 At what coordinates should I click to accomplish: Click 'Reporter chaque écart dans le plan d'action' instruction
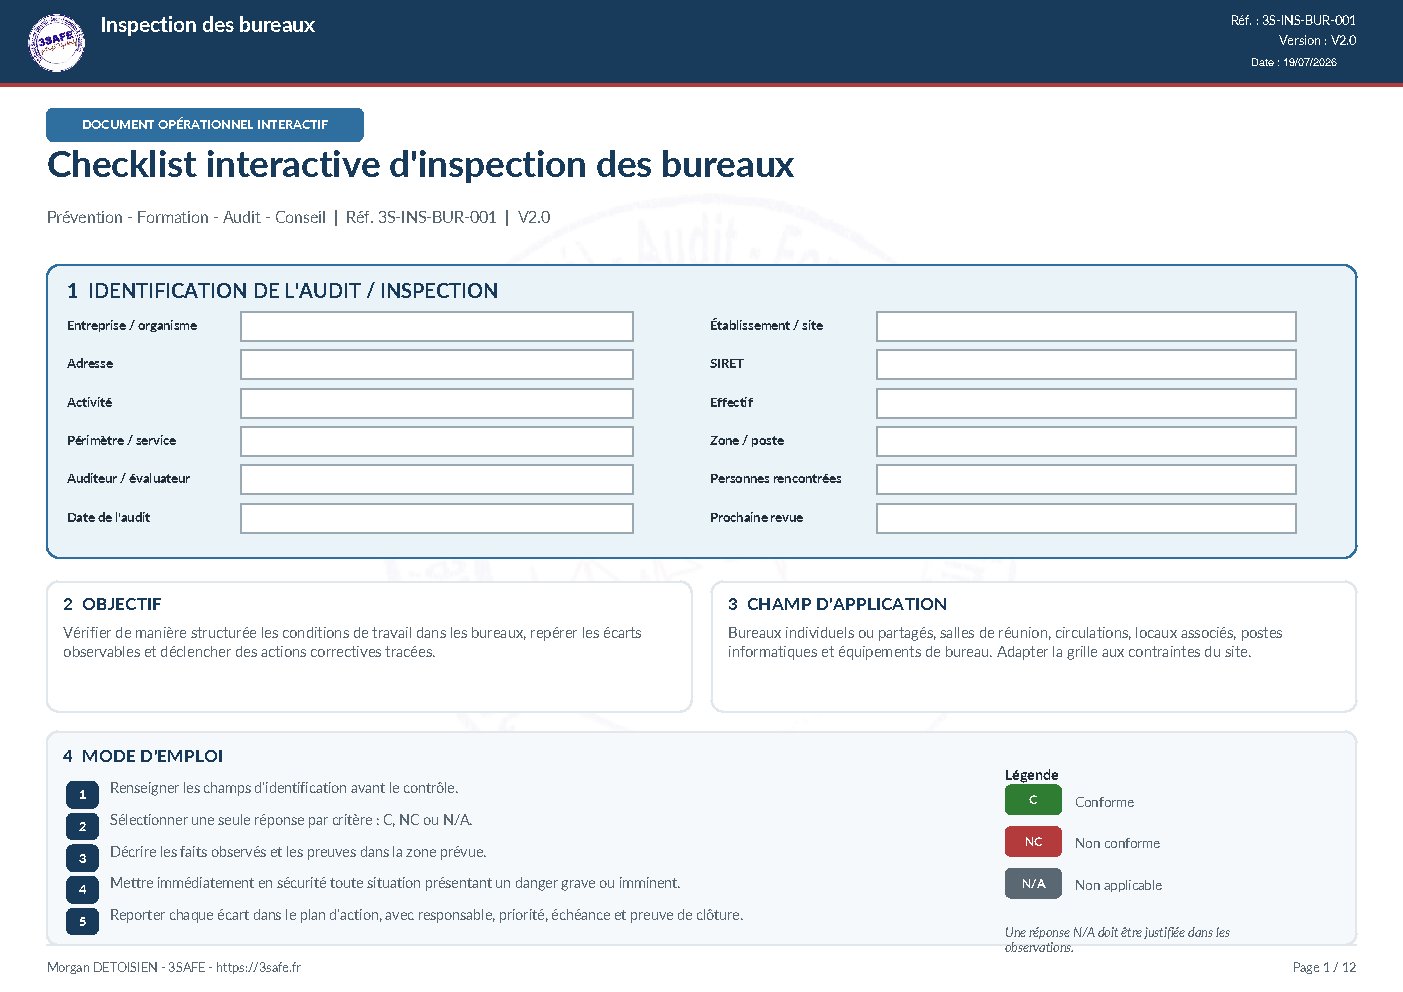point(426,915)
